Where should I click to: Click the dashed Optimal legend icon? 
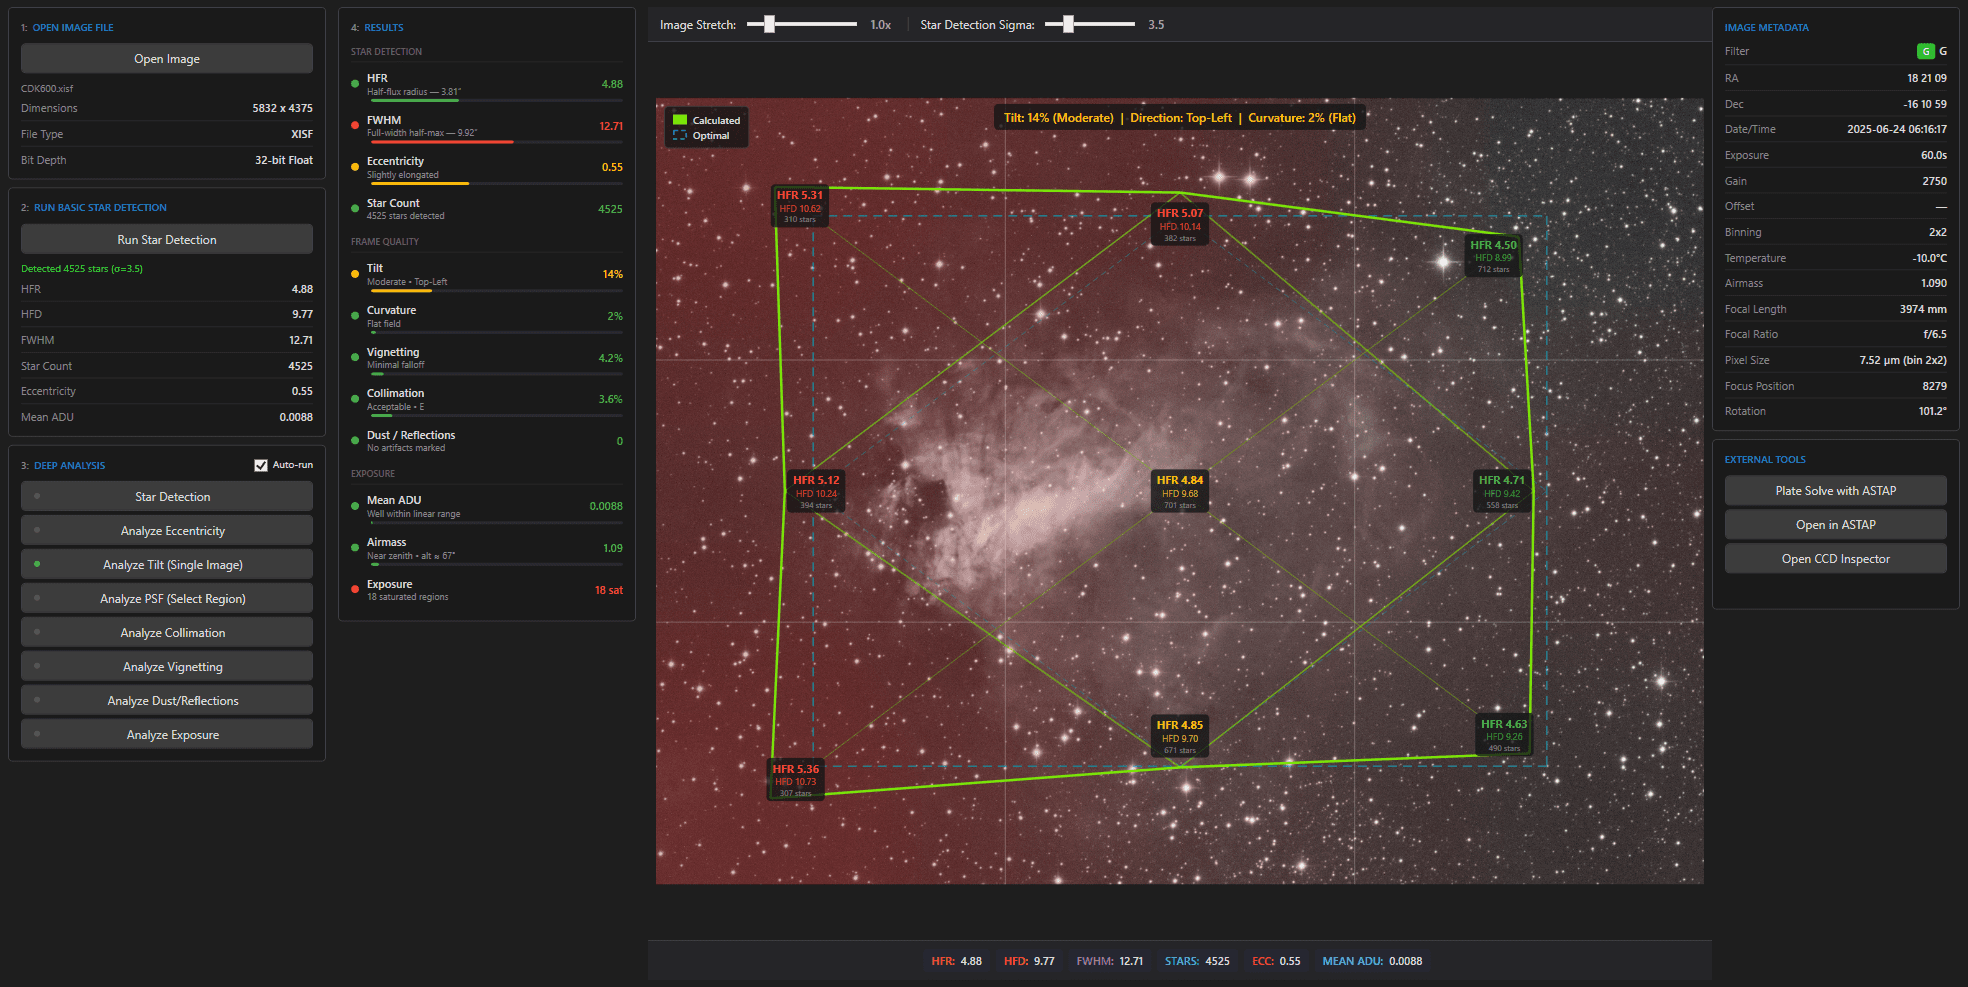pyautogui.click(x=680, y=136)
